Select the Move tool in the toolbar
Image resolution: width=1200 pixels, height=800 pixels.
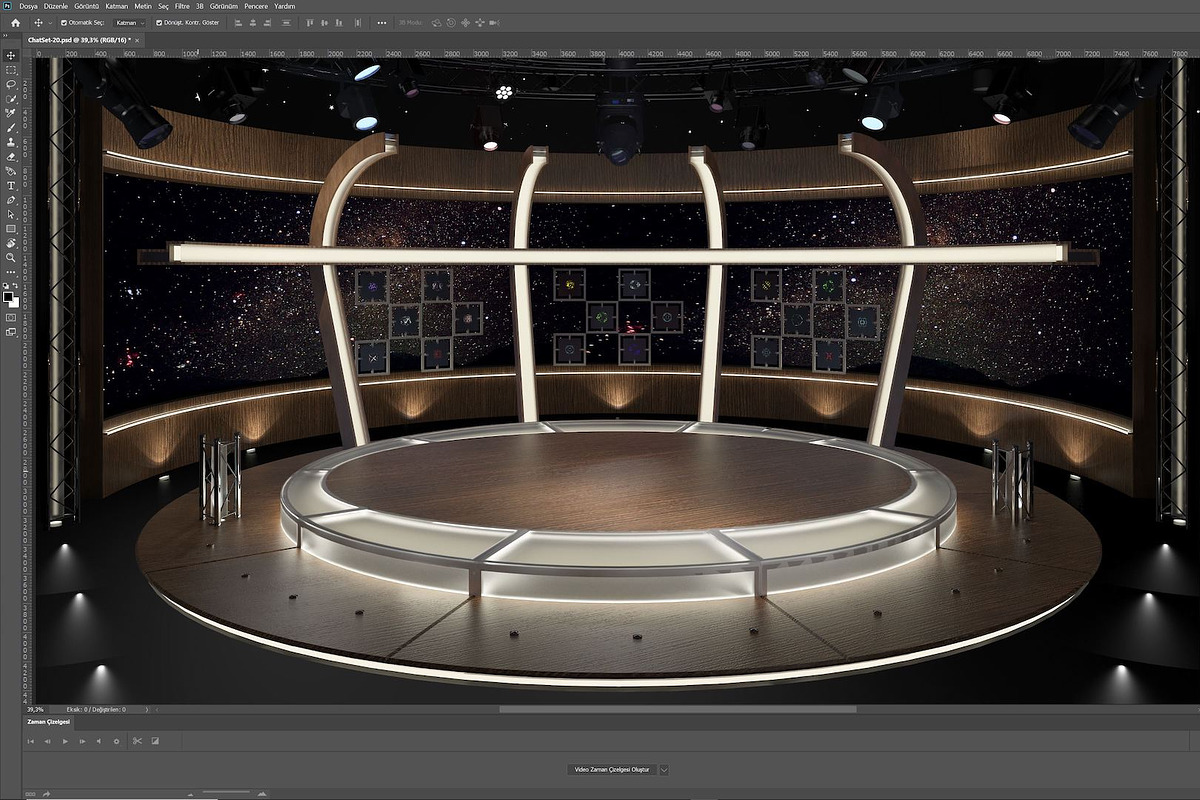(x=11, y=56)
